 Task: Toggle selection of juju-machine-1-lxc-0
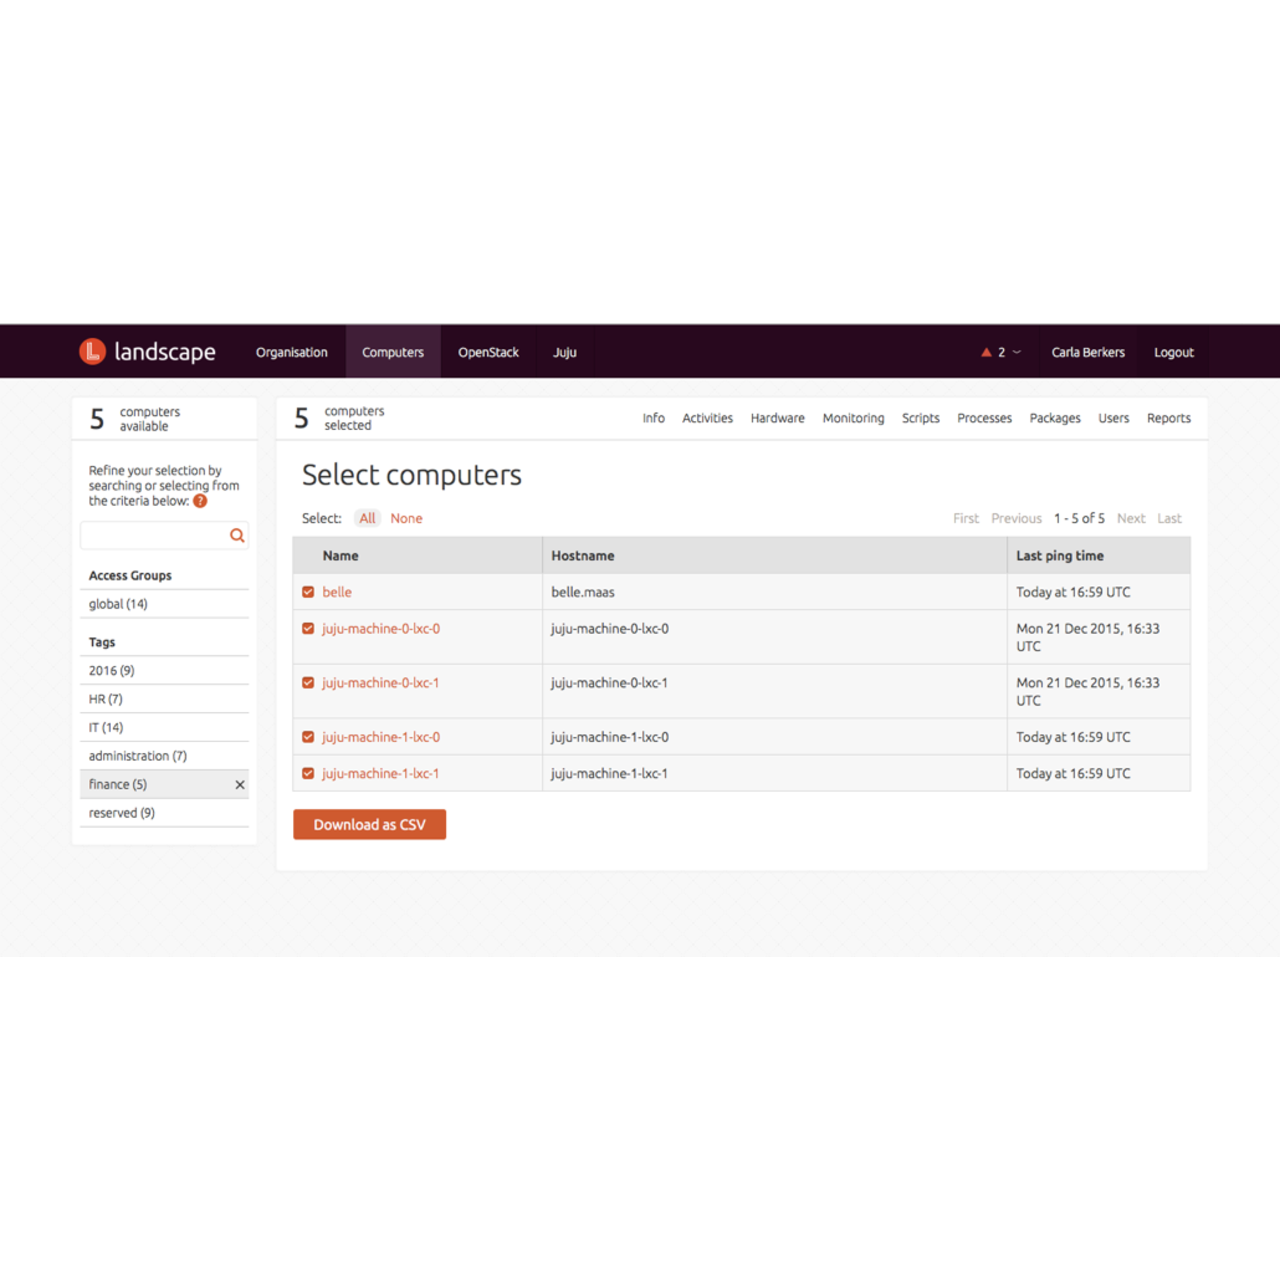(x=308, y=736)
